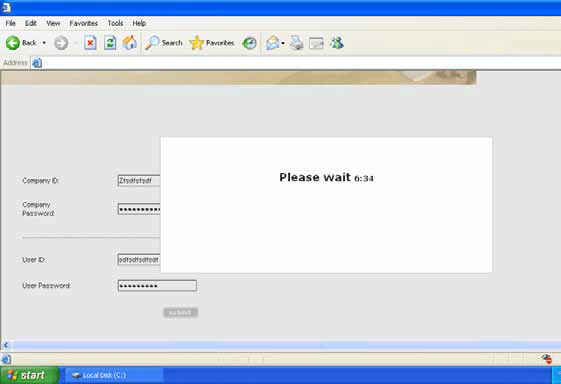The width and height of the screenshot is (561, 384).
Task: Select the Local Disk (C:) taskbar item
Action: (x=114, y=375)
